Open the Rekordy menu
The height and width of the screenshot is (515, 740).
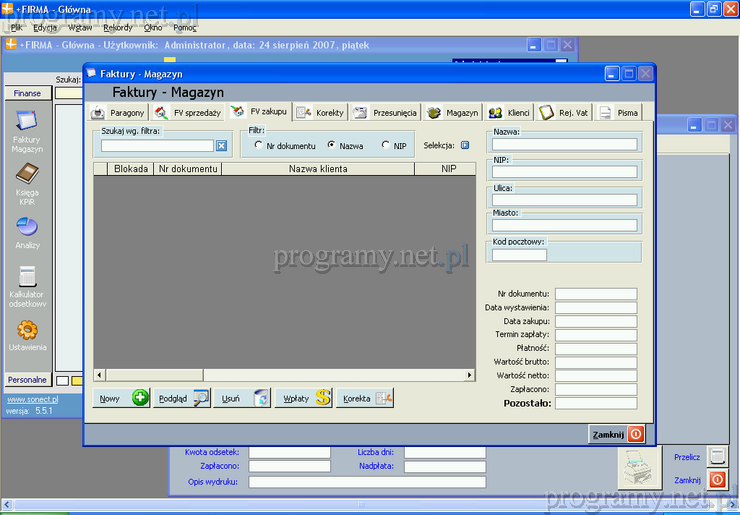(117, 27)
